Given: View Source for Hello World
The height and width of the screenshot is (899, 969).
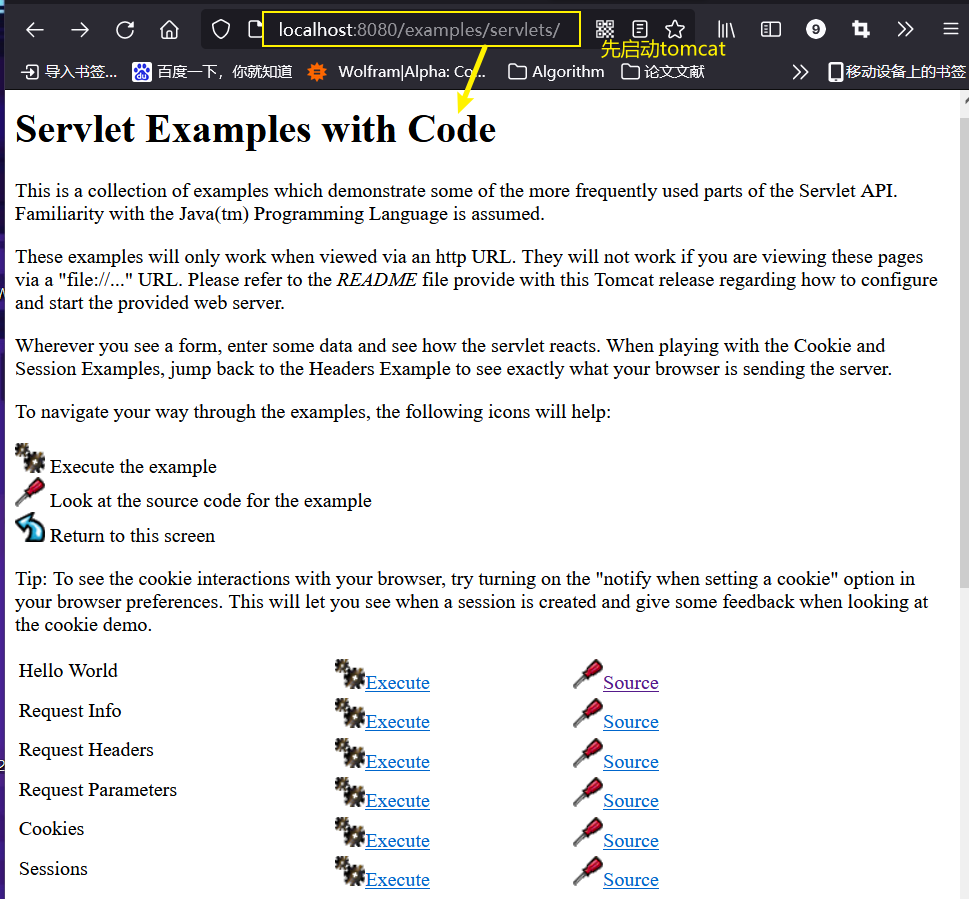Looking at the screenshot, I should click(630, 683).
